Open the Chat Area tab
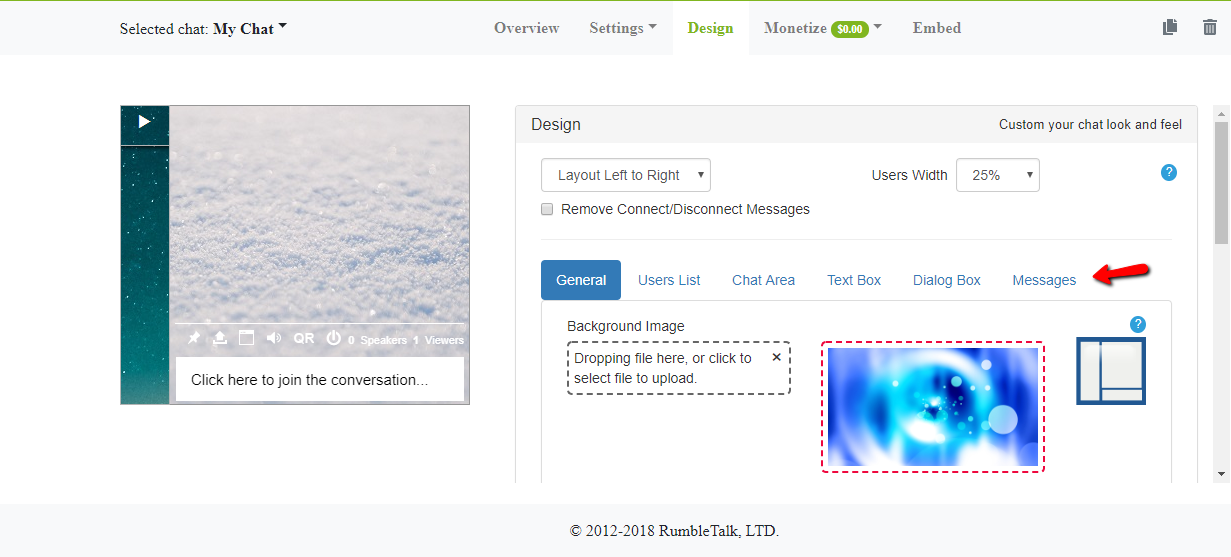The image size is (1231, 557). coord(763,280)
